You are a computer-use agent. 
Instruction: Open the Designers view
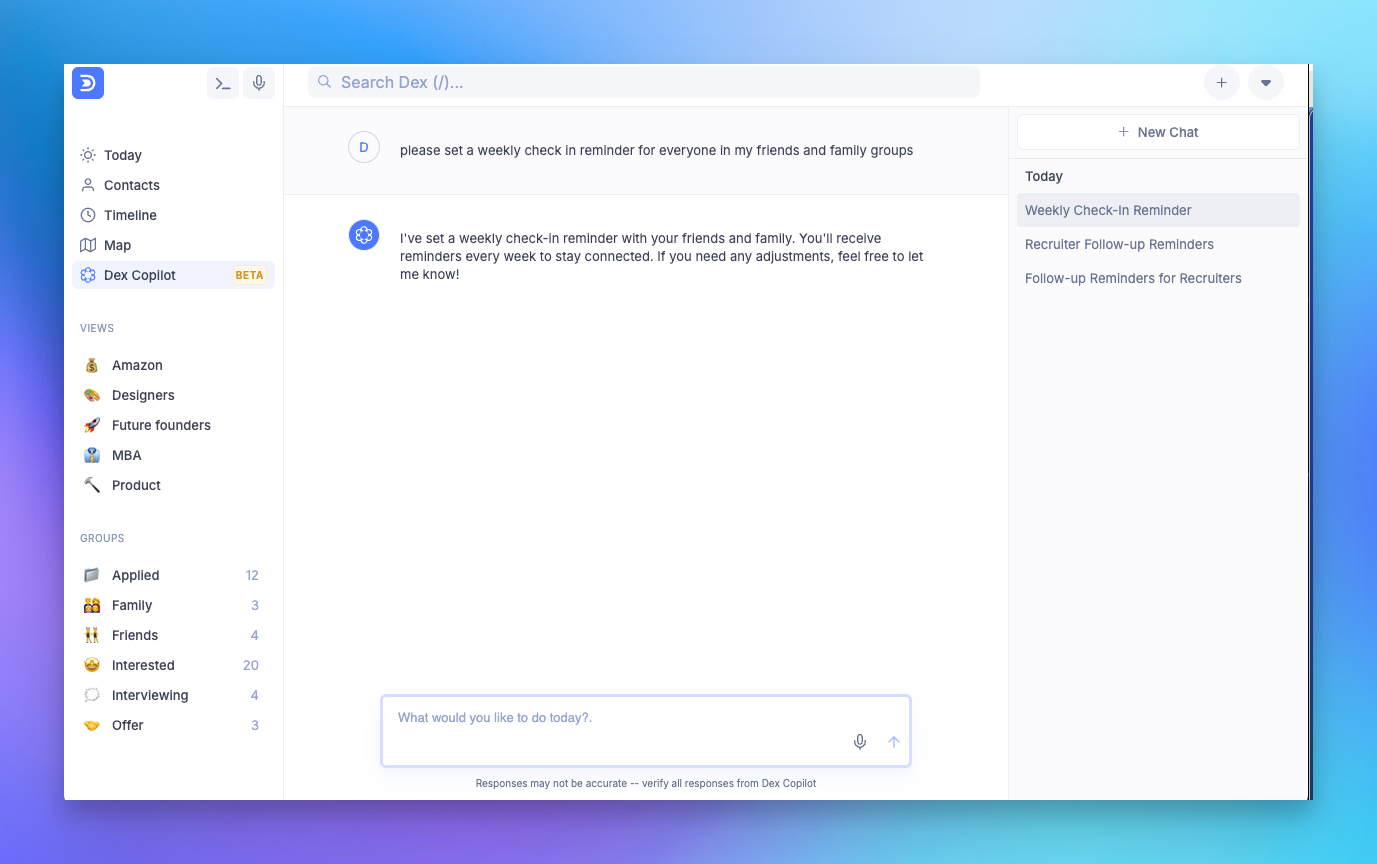point(173,395)
